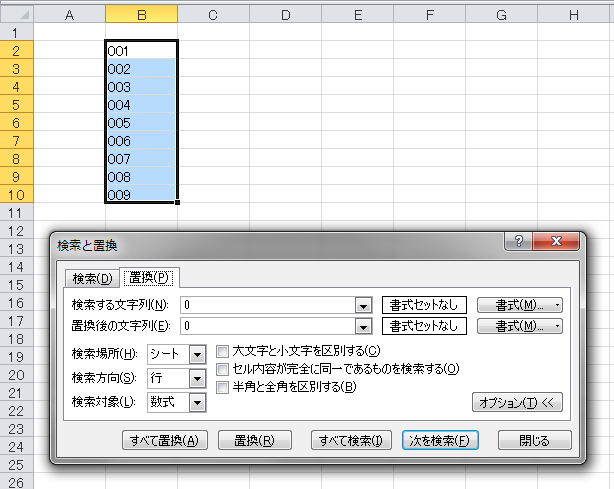This screenshot has height=489, width=614.
Task: Open the 書式(M) menu for search string
Action: click(x=520, y=305)
